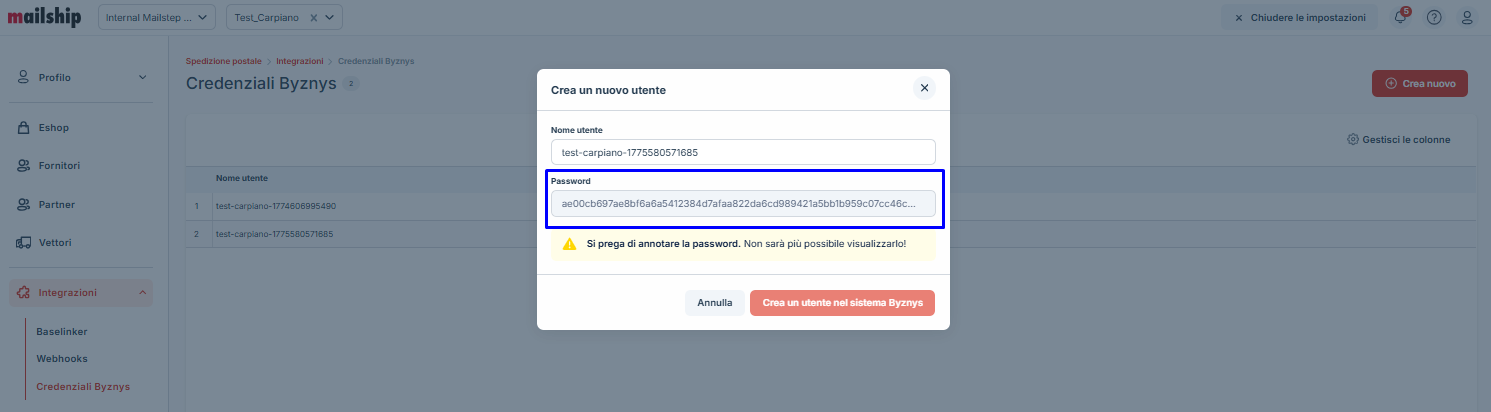Open the user account icon
This screenshot has width=1491, height=412.
[1467, 18]
